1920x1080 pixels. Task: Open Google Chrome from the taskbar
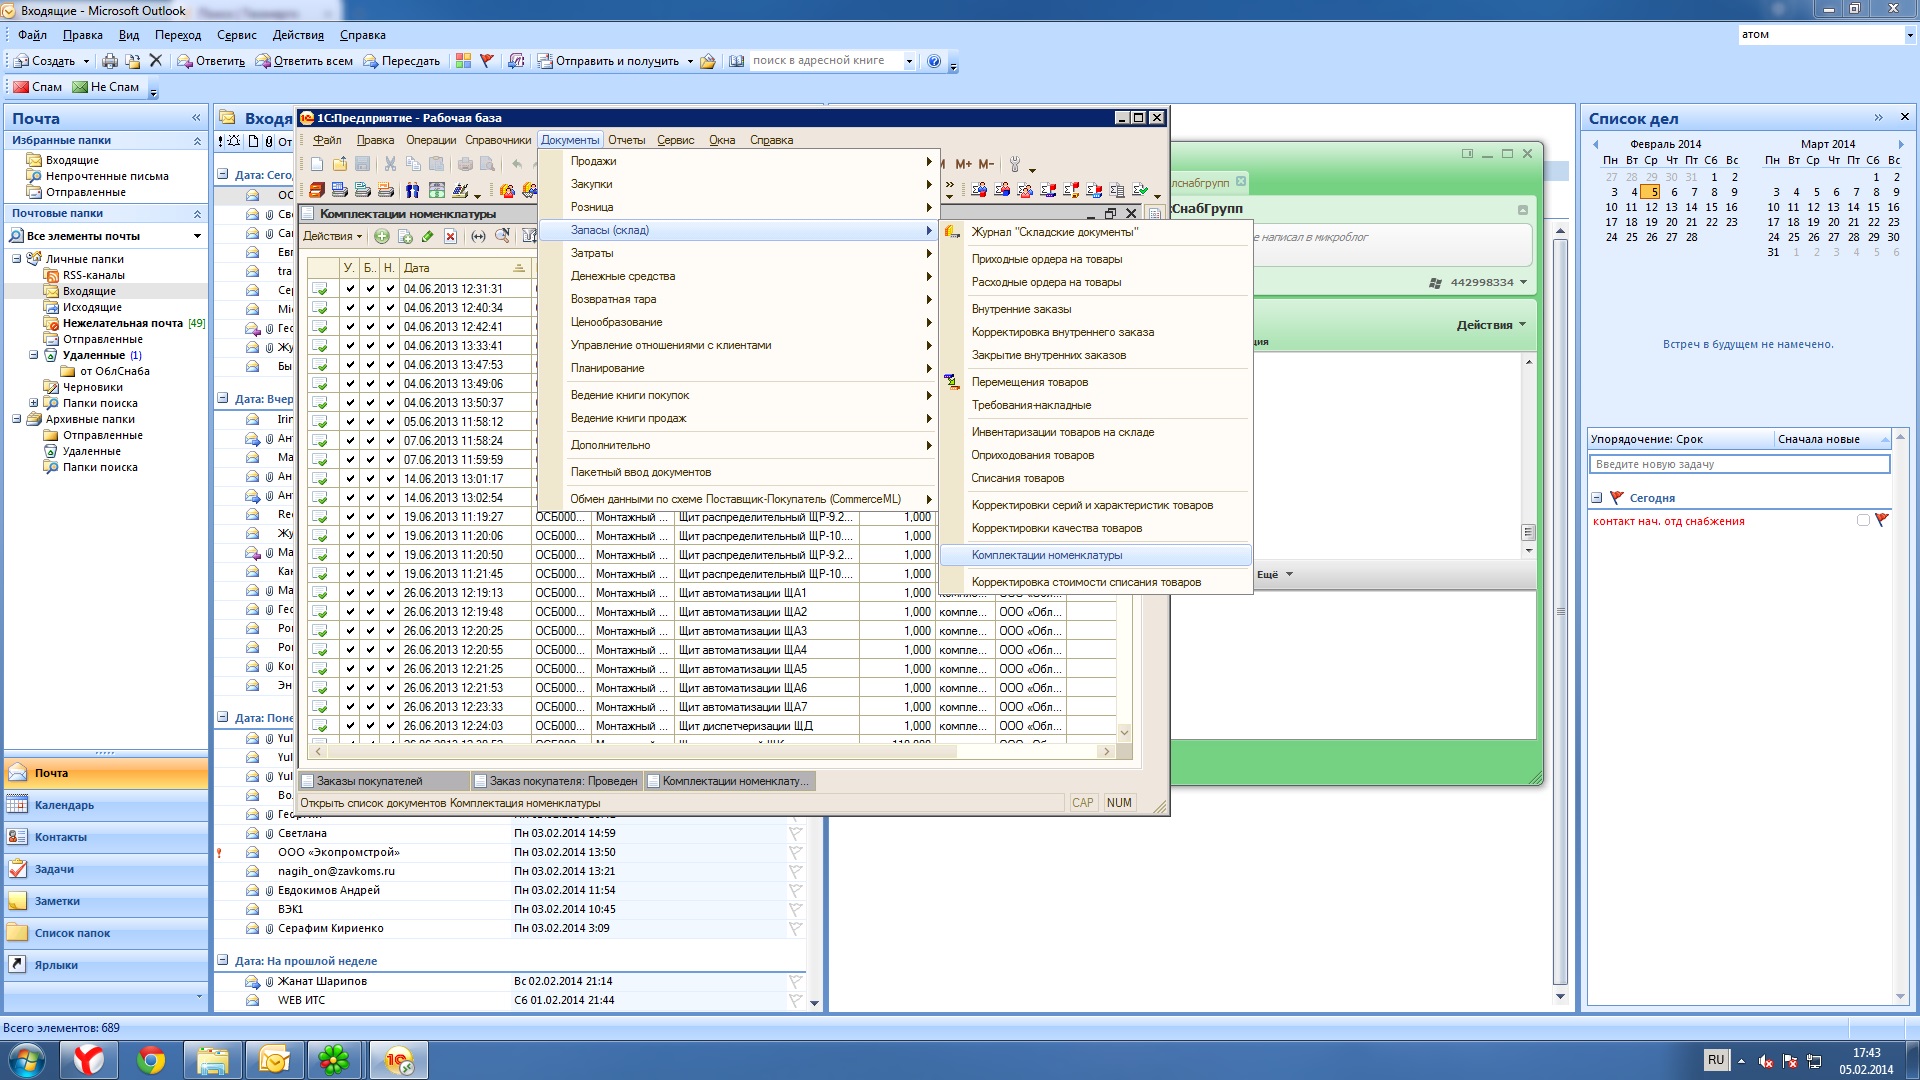(x=151, y=1060)
